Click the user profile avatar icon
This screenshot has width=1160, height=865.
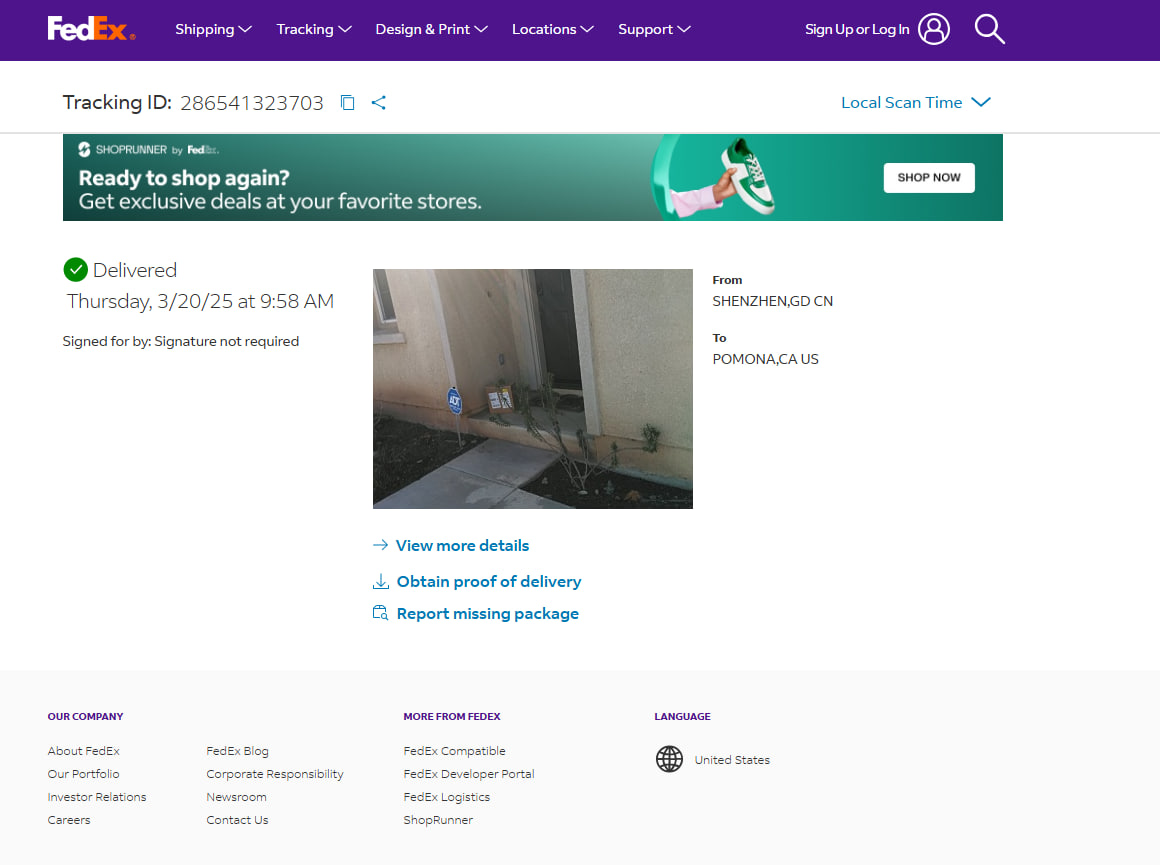[x=933, y=29]
